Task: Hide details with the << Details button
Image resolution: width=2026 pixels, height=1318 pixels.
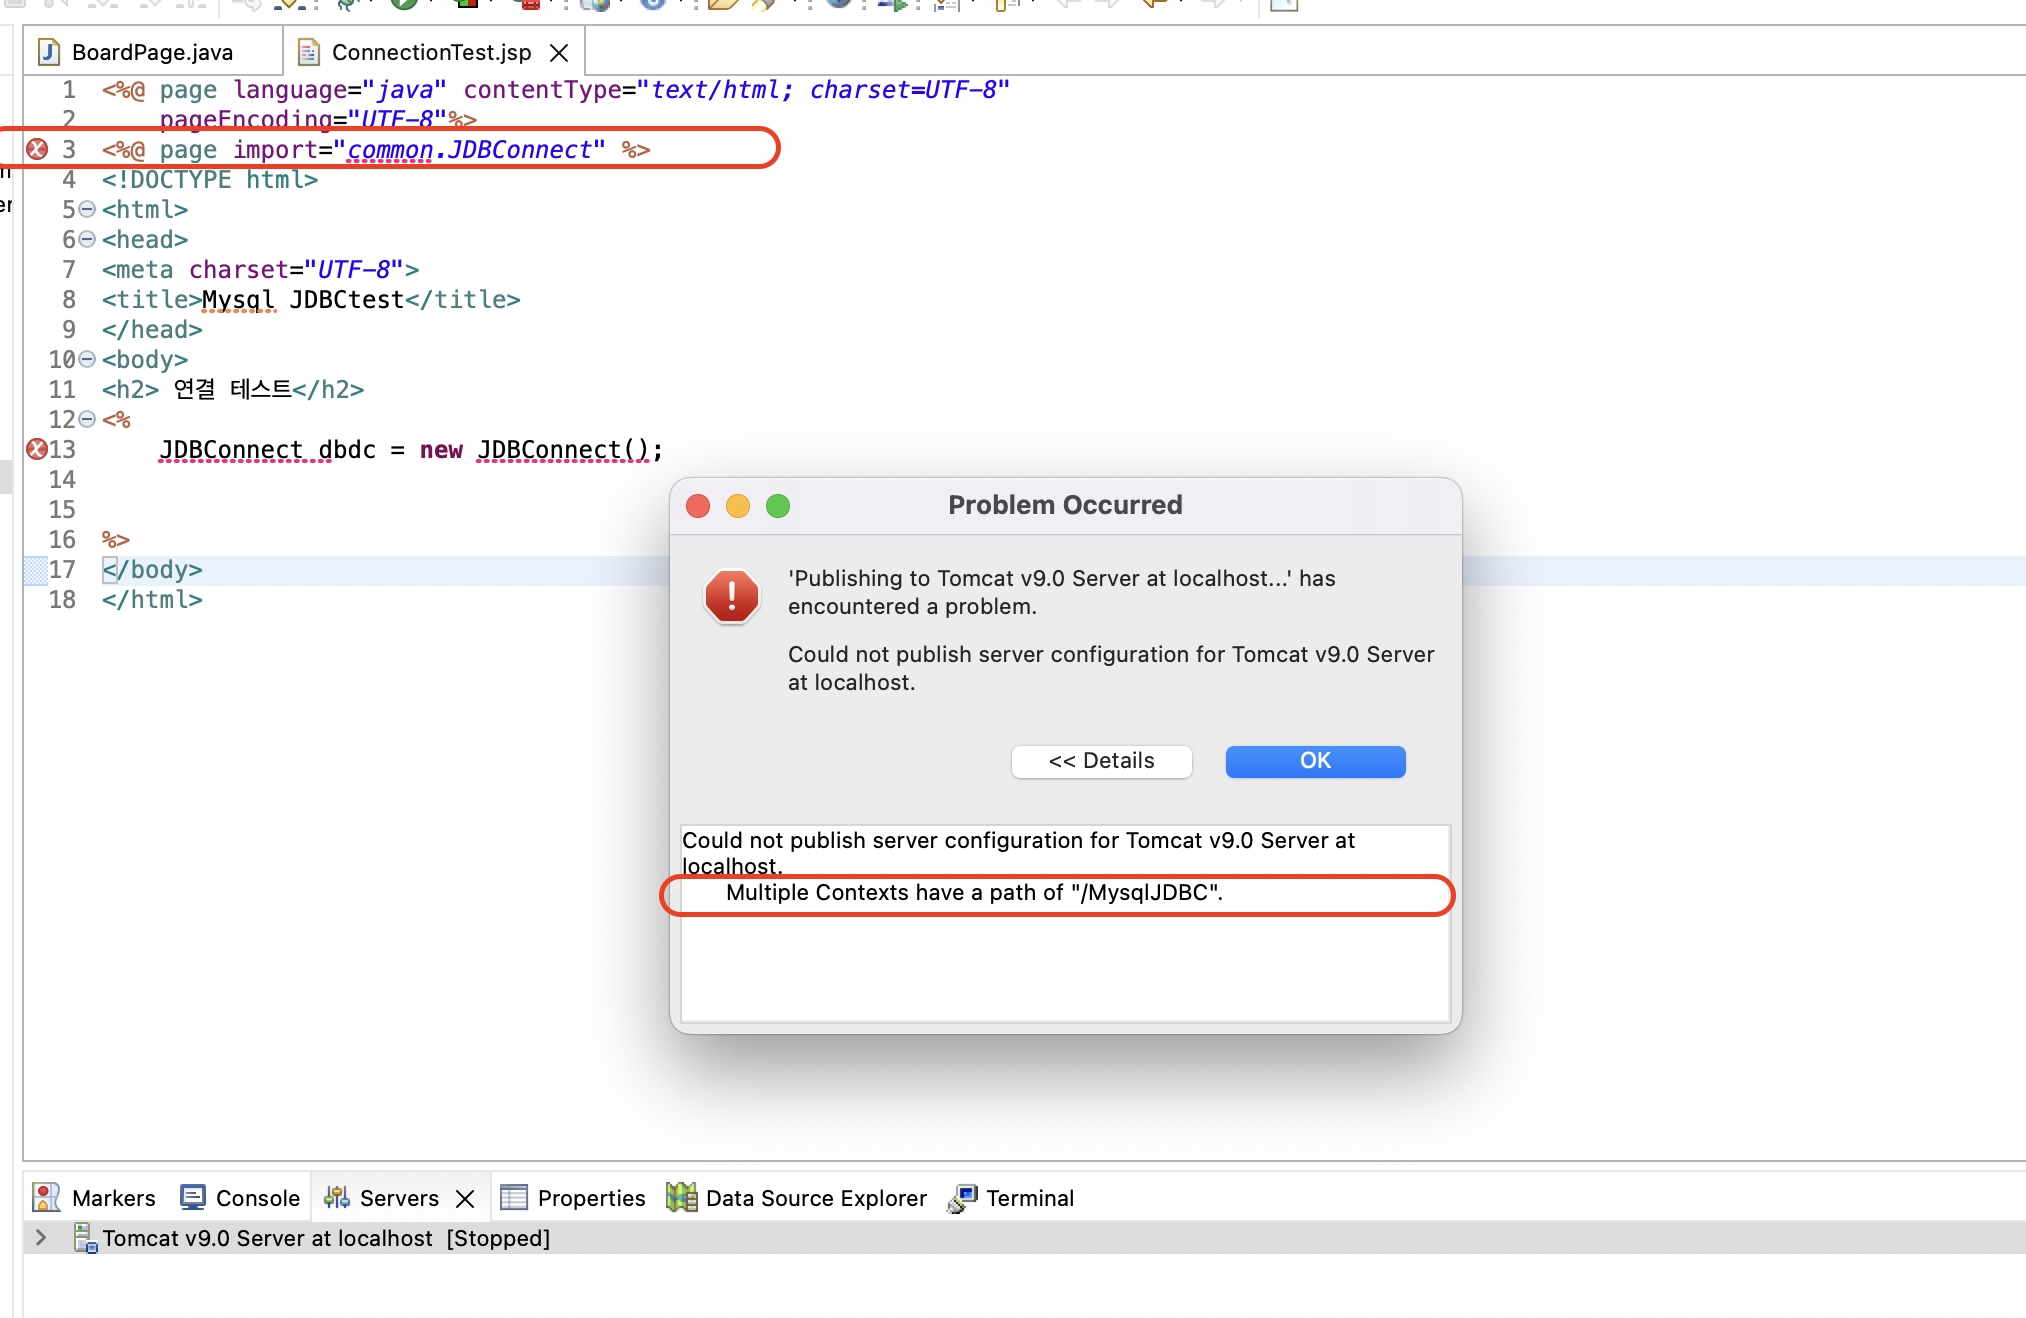Action: point(1101,761)
